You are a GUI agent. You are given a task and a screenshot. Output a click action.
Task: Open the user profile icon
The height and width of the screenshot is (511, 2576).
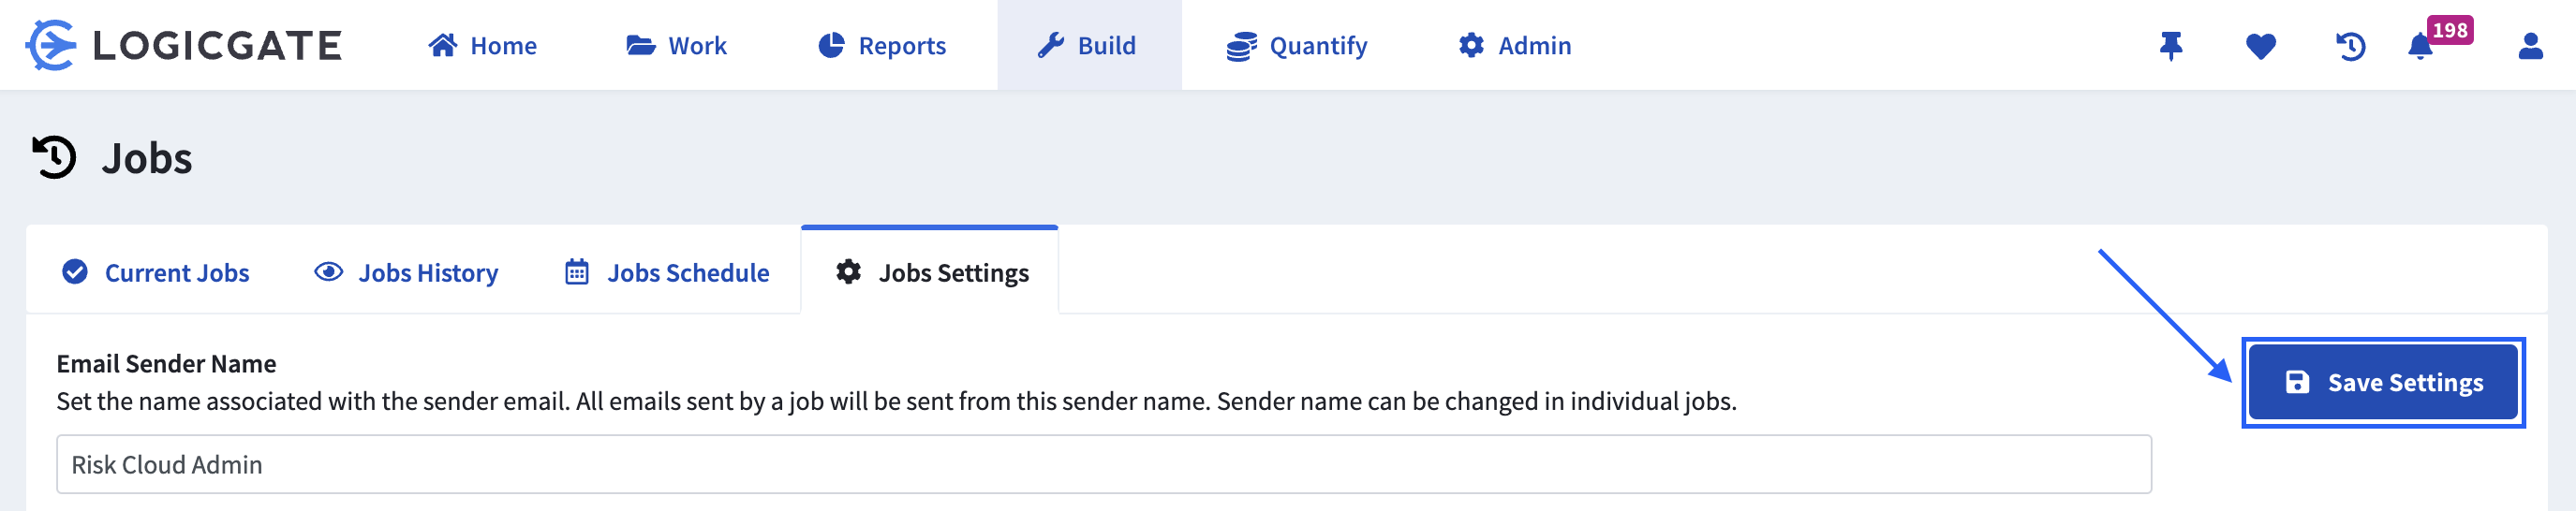[2530, 46]
